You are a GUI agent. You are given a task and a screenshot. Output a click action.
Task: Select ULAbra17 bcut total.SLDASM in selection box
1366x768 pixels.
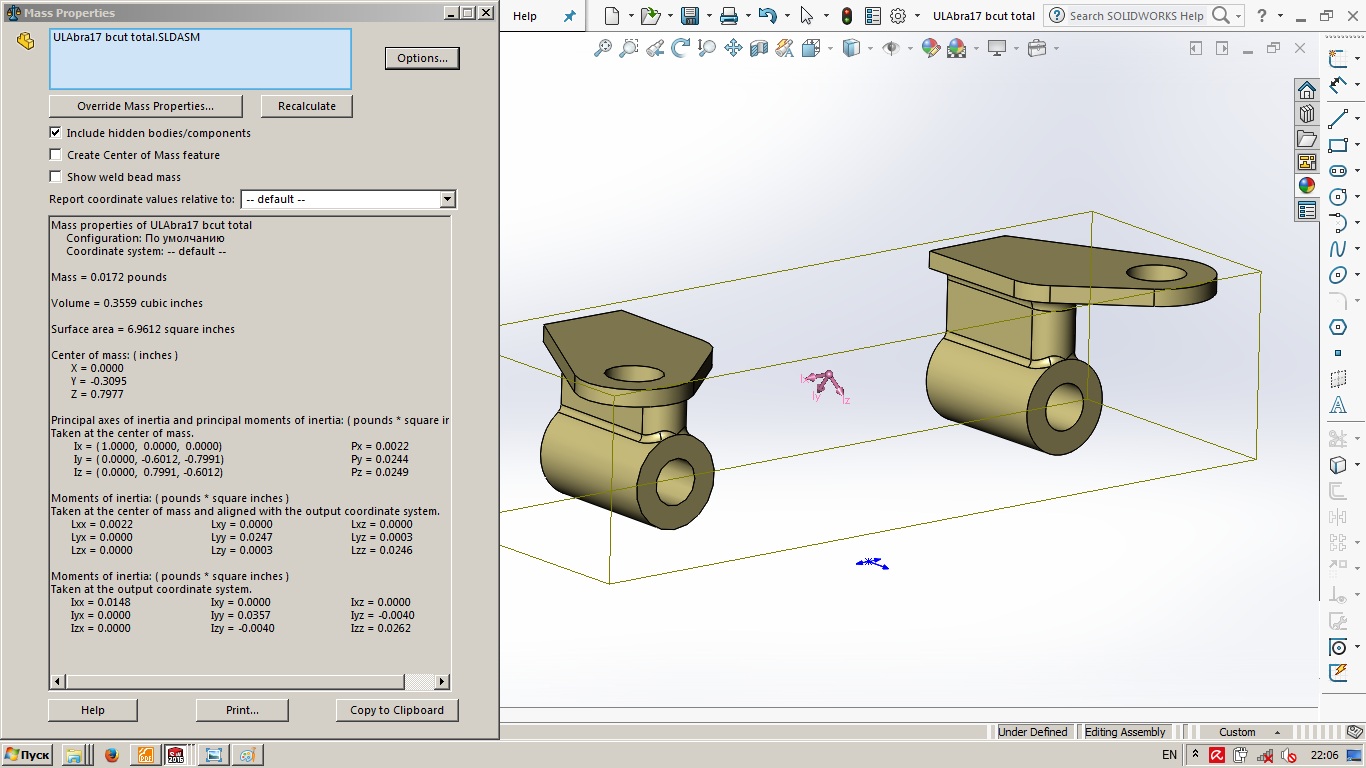124,36
